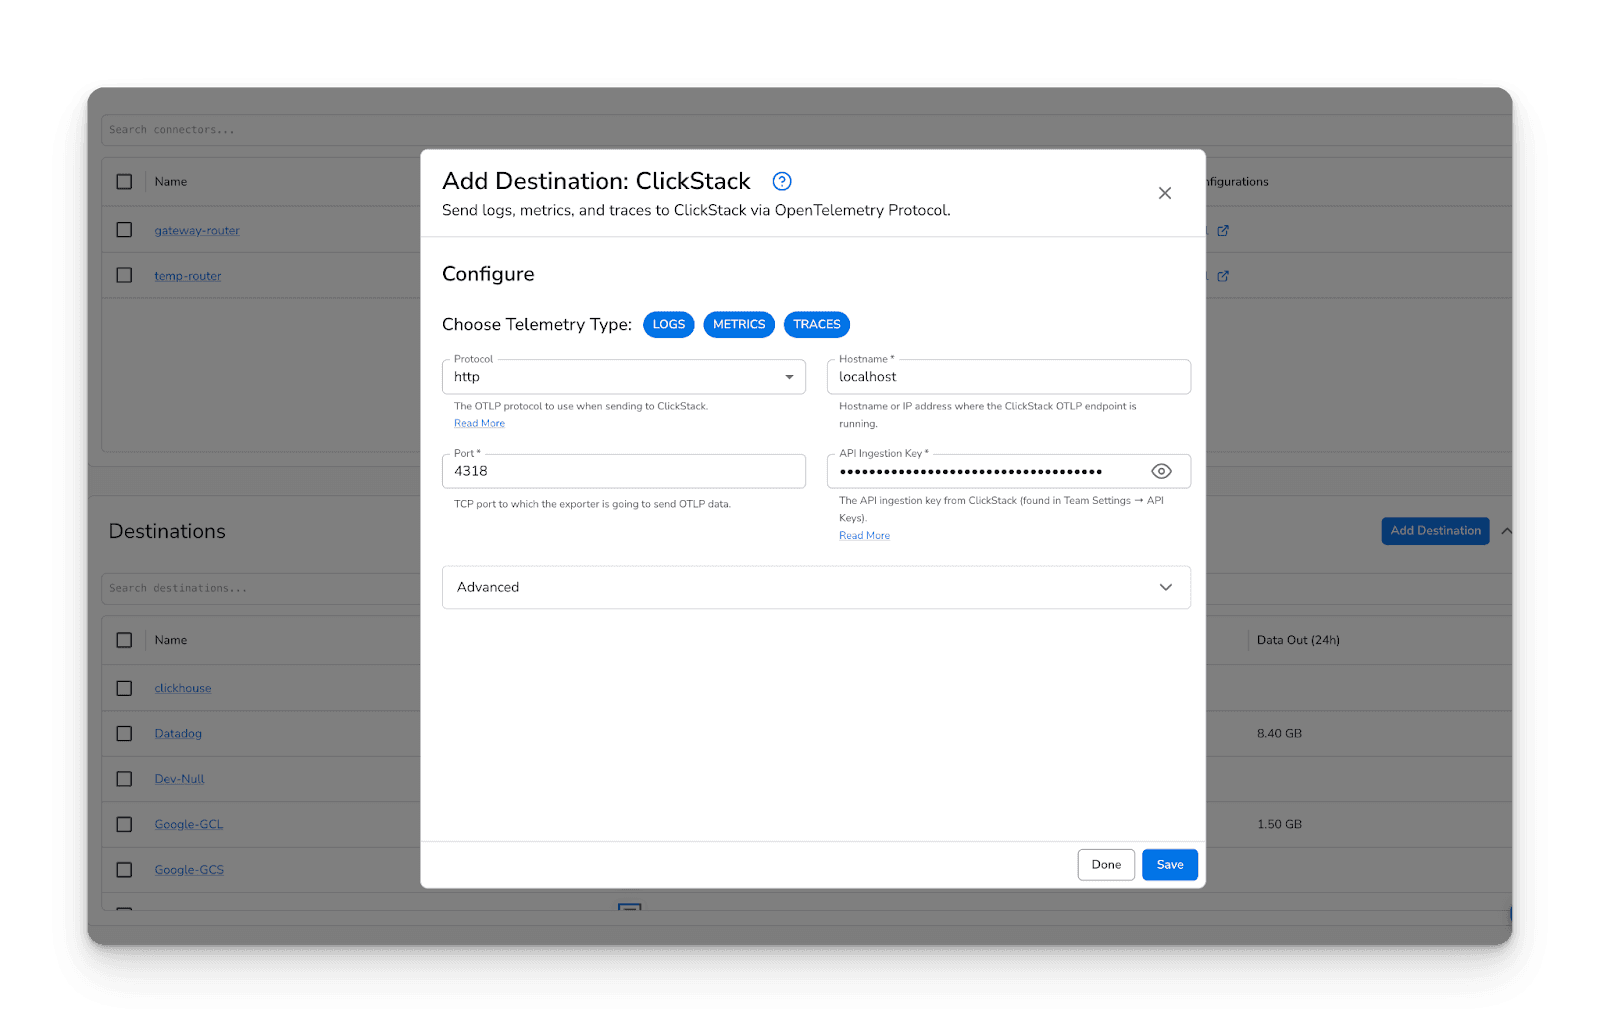The image size is (1600, 1032).
Task: Click the Port input field
Action: point(623,471)
